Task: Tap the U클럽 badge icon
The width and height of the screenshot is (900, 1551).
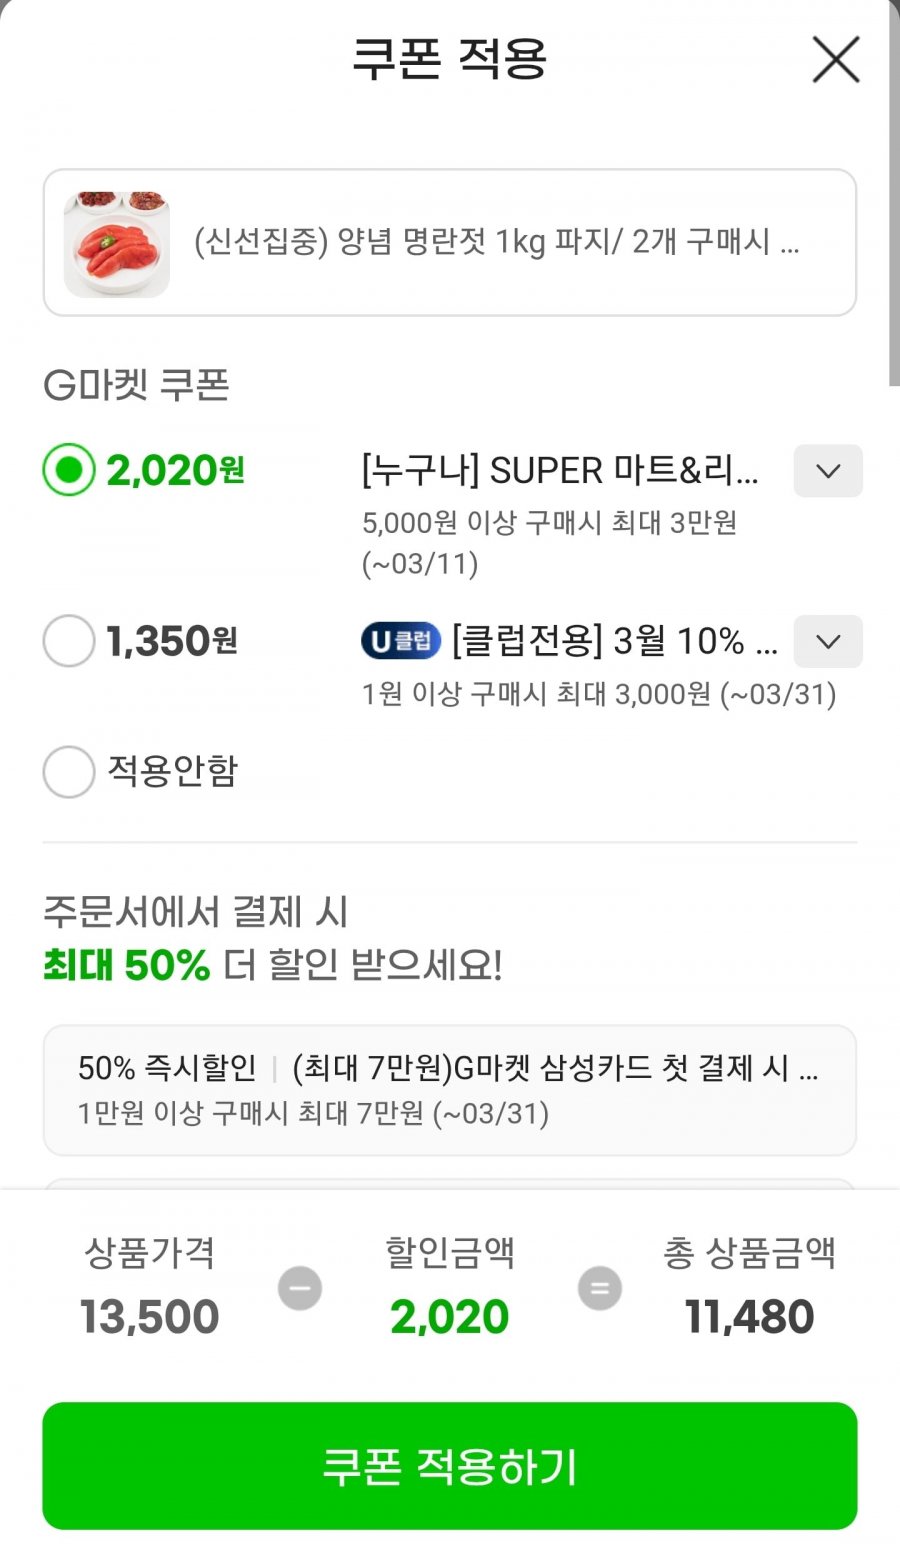Action: click(401, 641)
